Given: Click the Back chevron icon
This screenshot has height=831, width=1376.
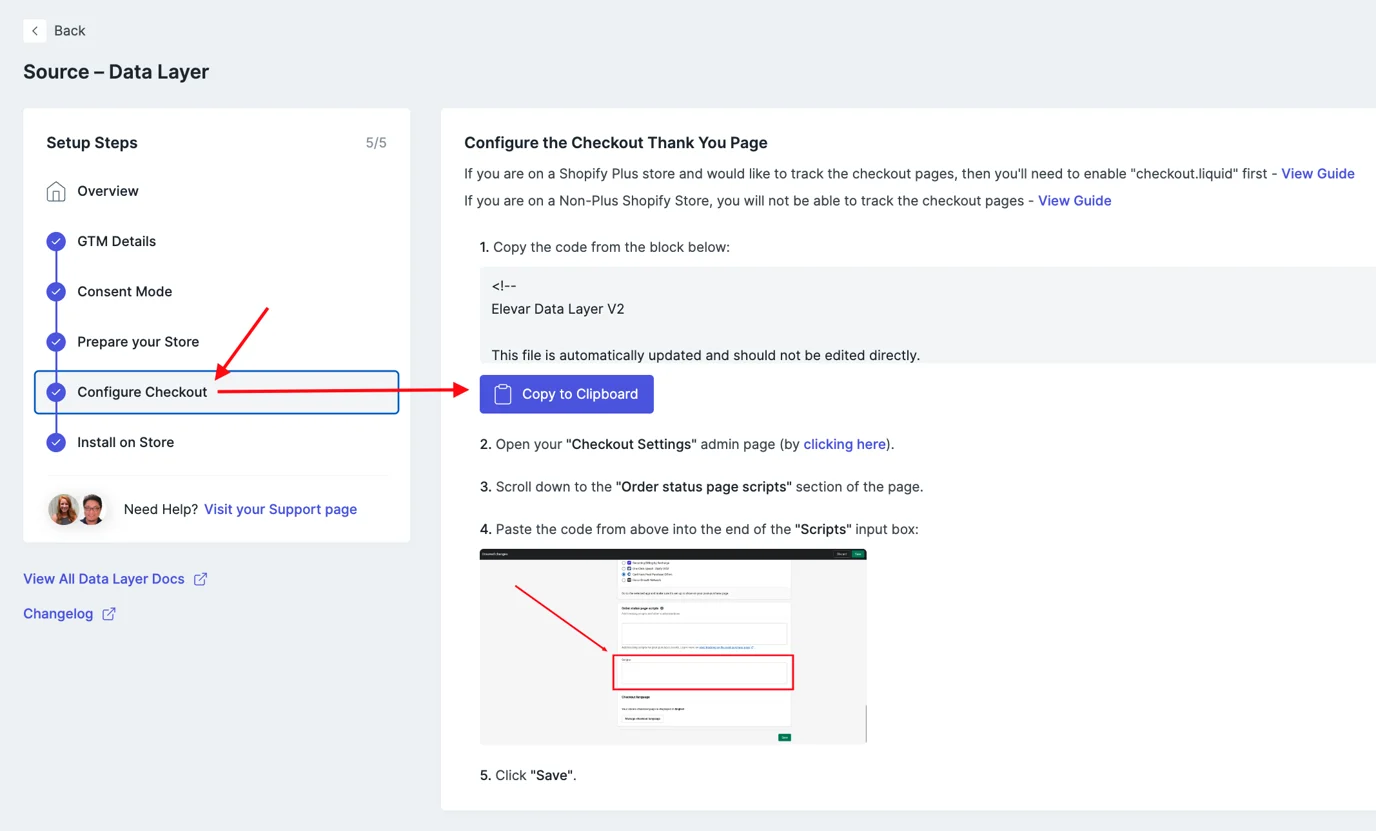Looking at the screenshot, I should tap(35, 31).
